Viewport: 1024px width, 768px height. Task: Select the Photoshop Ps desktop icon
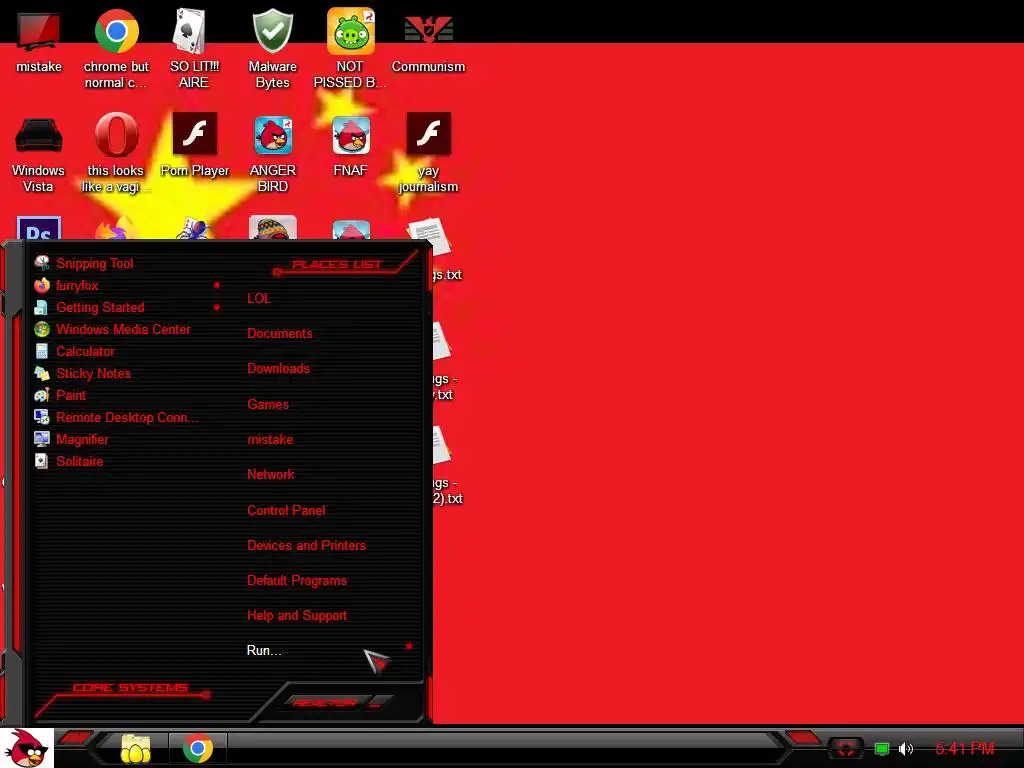coord(39,227)
